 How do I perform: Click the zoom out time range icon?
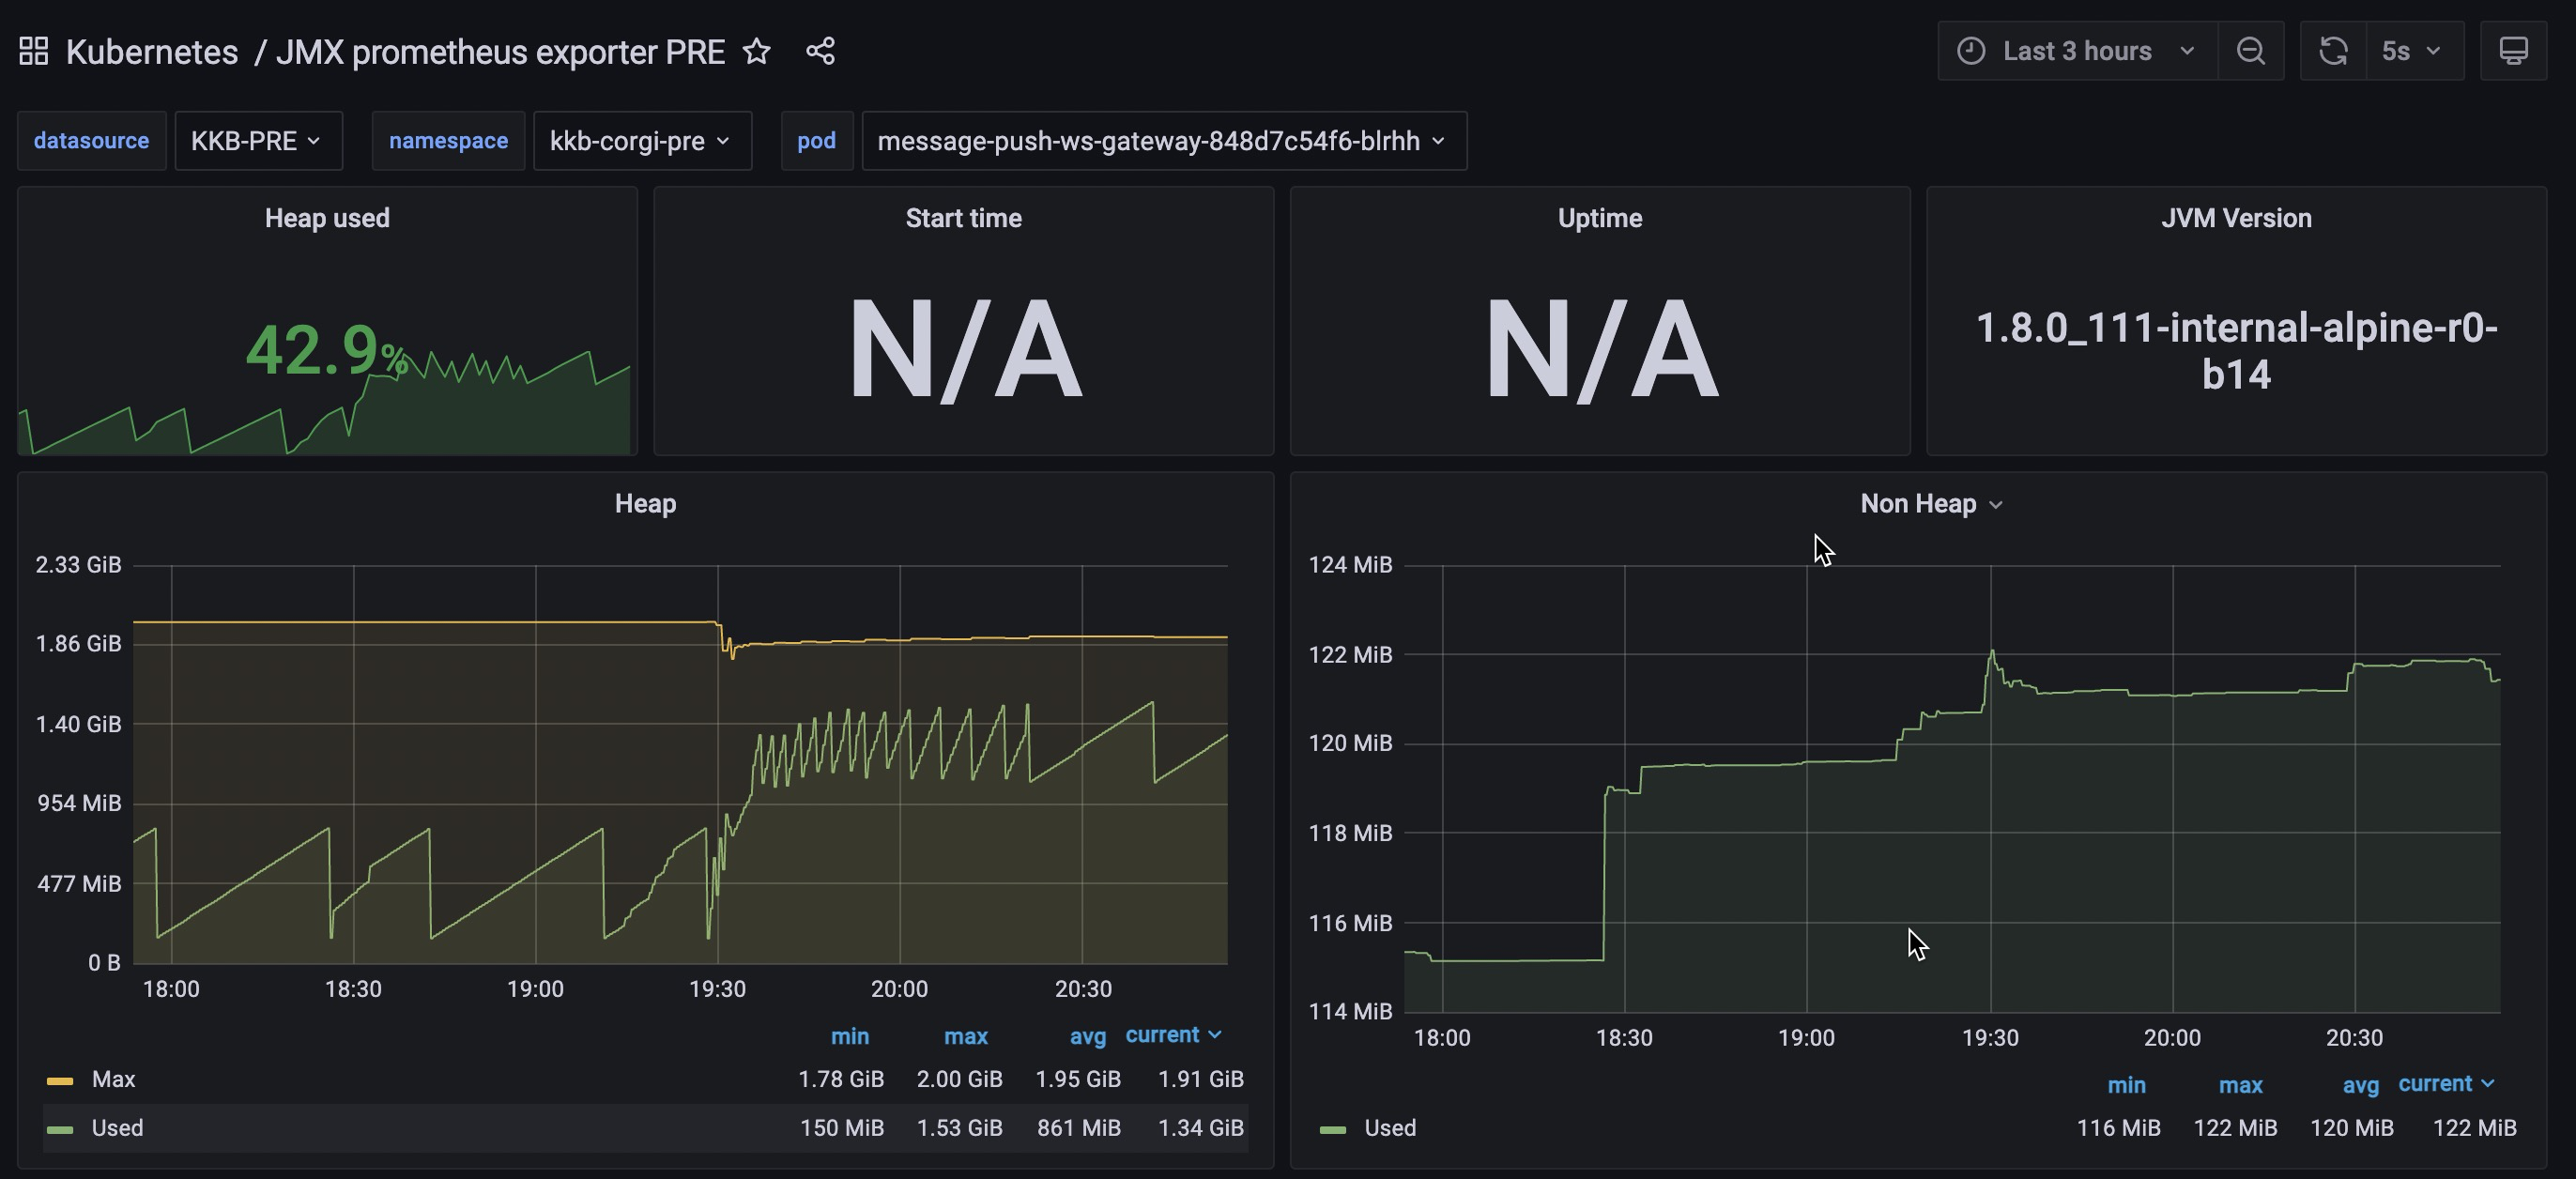[x=2250, y=51]
